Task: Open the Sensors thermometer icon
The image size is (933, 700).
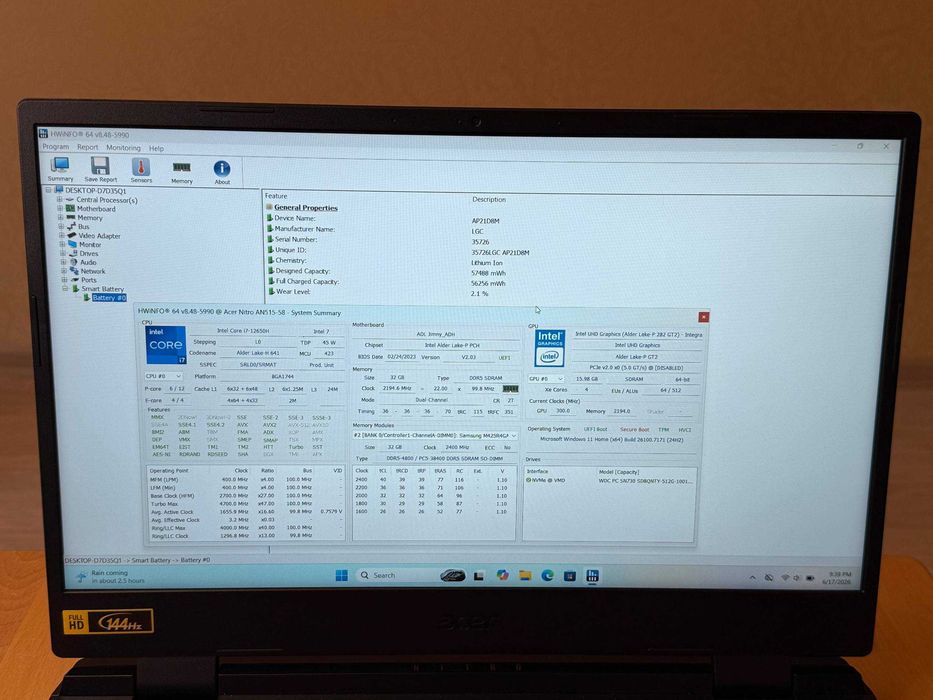Action: tap(141, 170)
